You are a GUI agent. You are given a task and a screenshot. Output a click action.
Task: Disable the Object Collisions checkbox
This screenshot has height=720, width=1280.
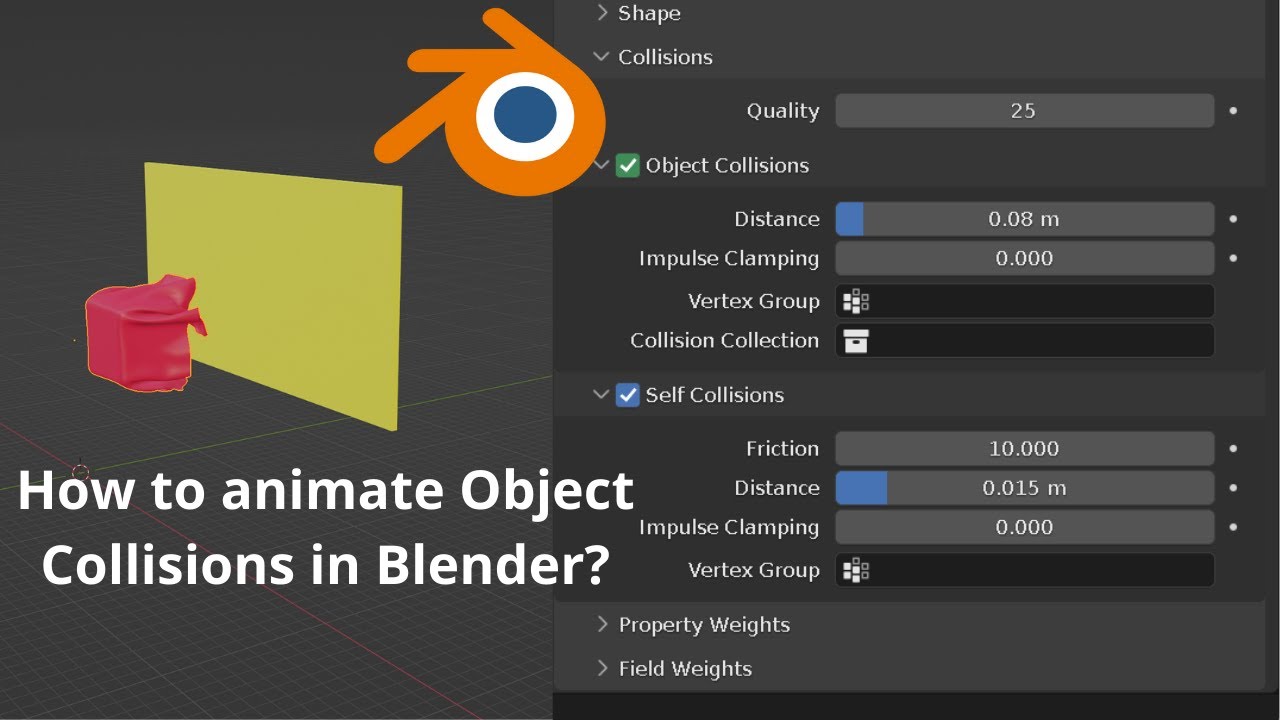(627, 165)
